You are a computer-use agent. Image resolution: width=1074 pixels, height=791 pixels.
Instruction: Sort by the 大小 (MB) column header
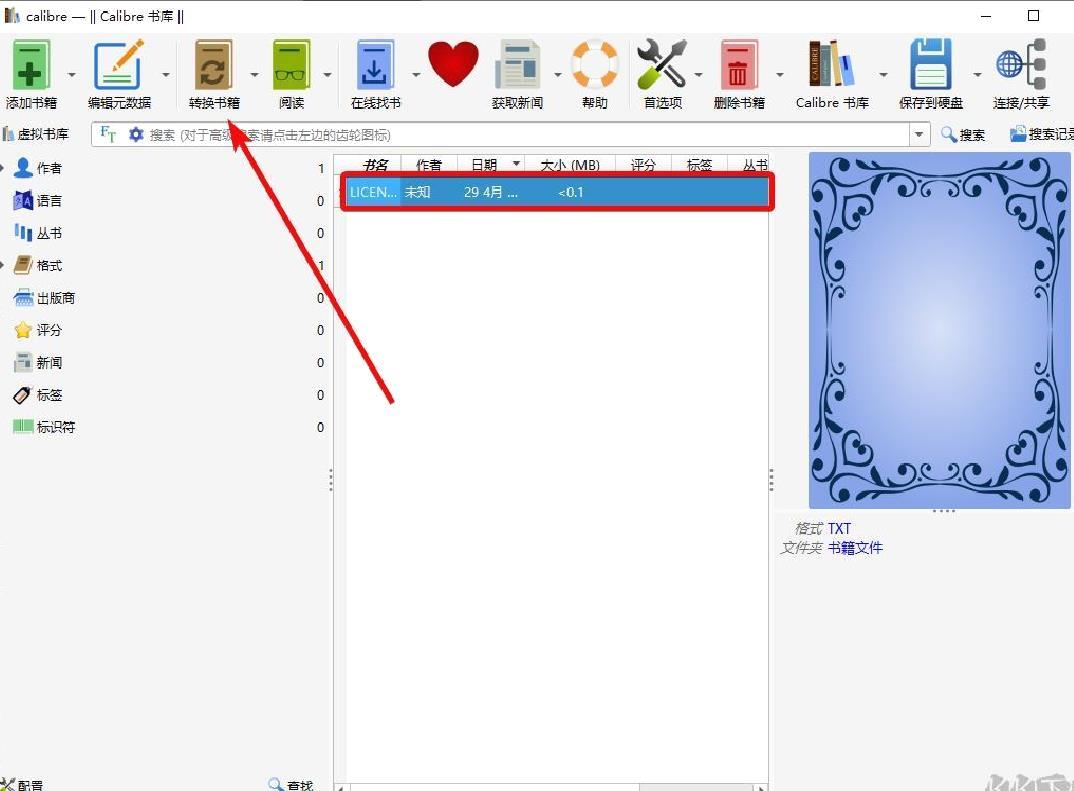click(570, 164)
